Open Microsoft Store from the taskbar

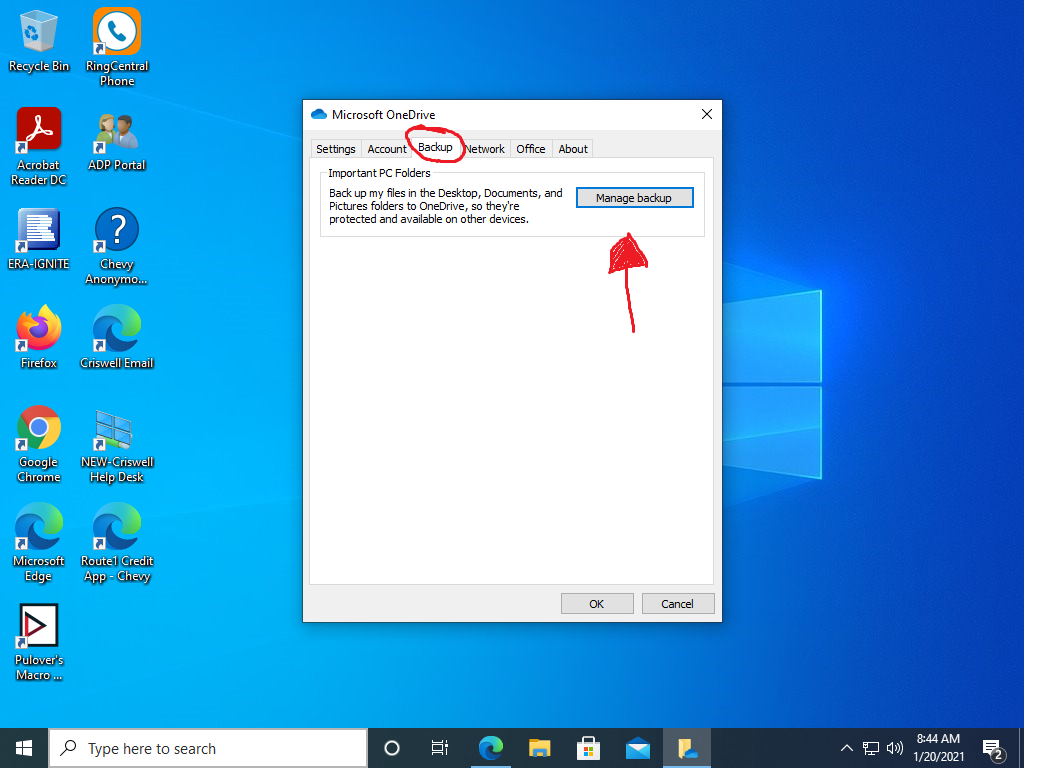pos(588,749)
